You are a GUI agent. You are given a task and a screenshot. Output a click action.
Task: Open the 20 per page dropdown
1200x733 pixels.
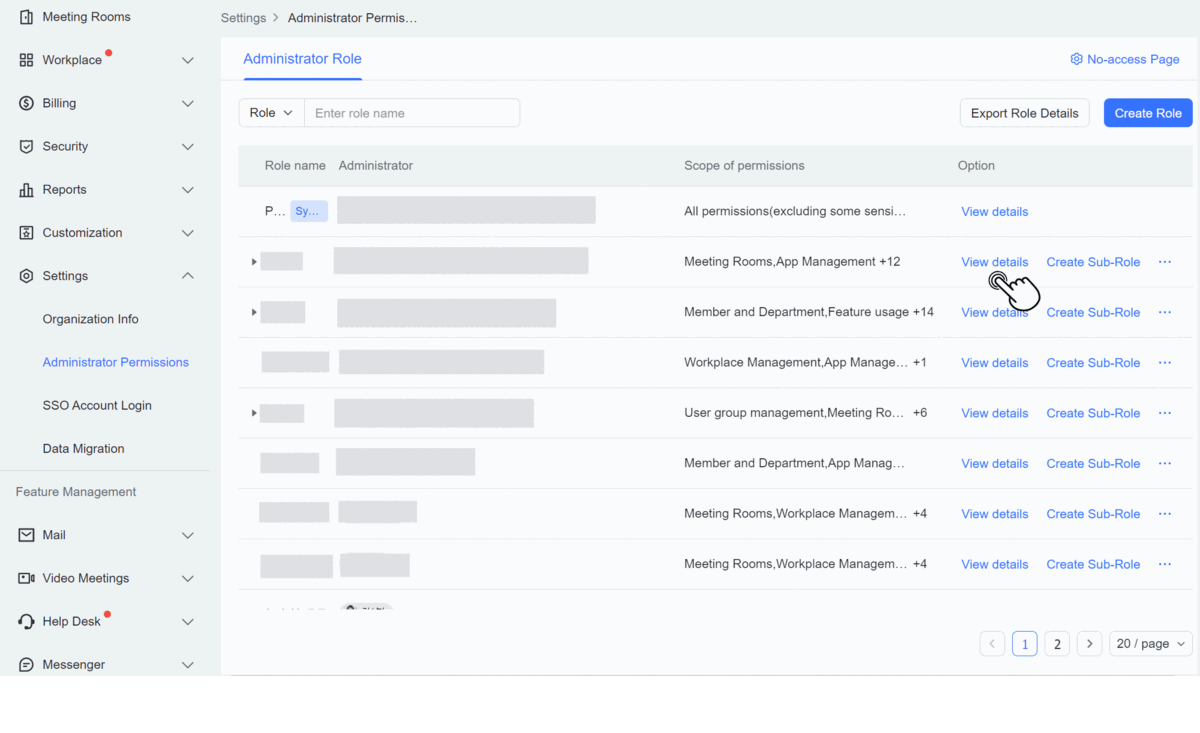pos(1149,643)
